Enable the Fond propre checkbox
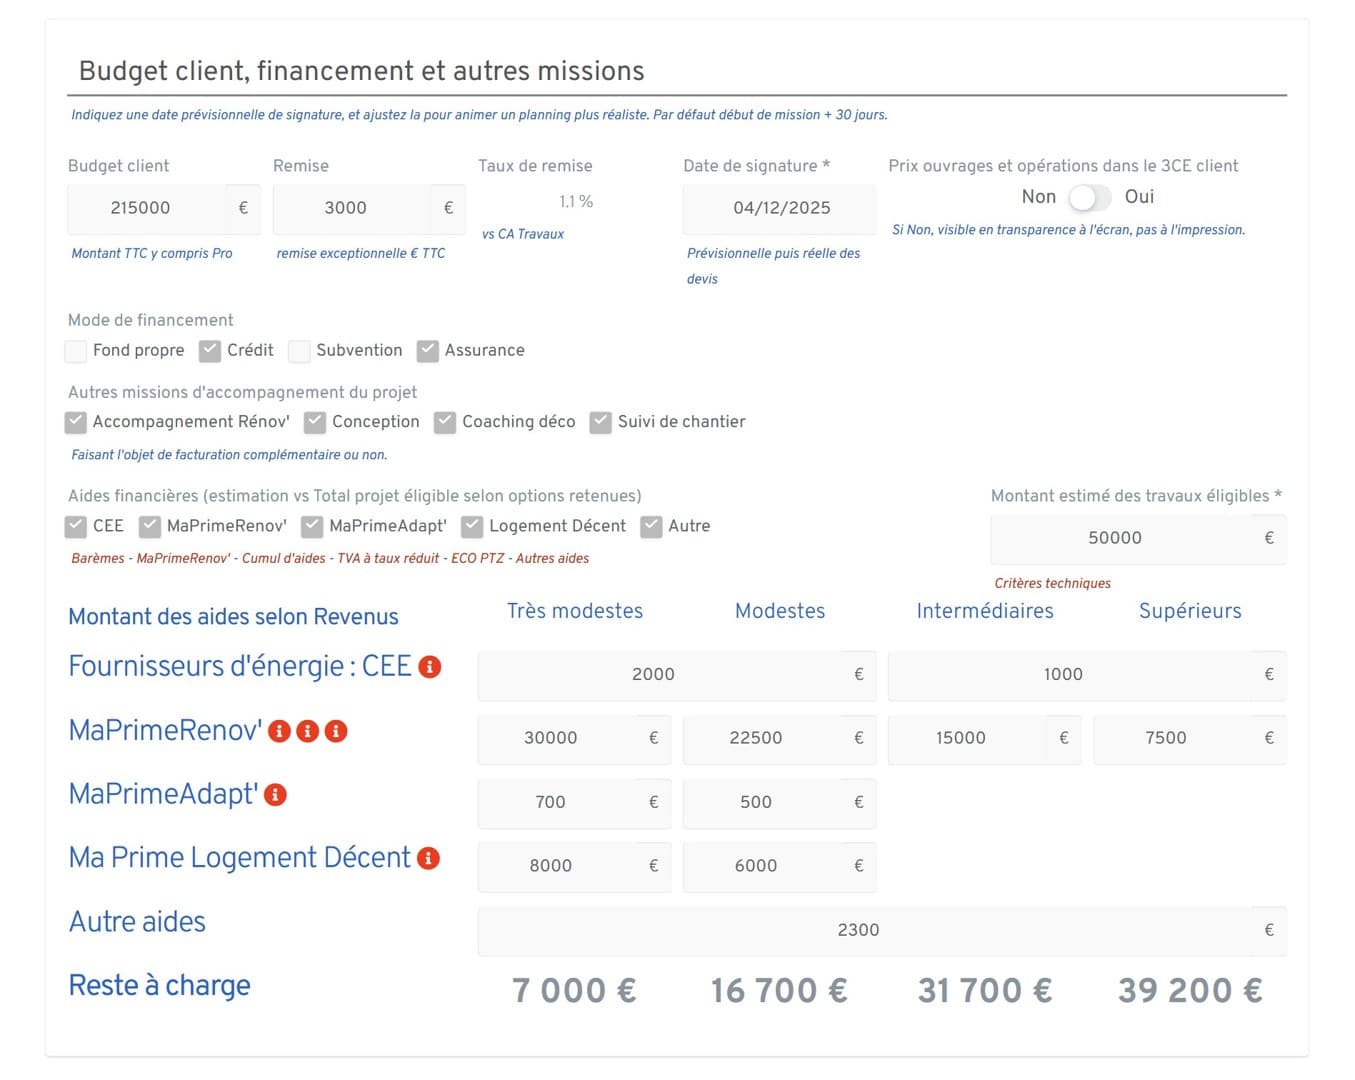Image resolution: width=1355 pixels, height=1080 pixels. pos(76,350)
